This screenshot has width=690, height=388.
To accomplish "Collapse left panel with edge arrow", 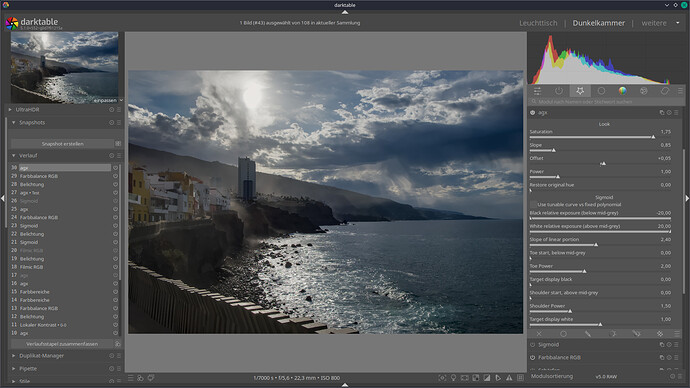I will point(3,198).
